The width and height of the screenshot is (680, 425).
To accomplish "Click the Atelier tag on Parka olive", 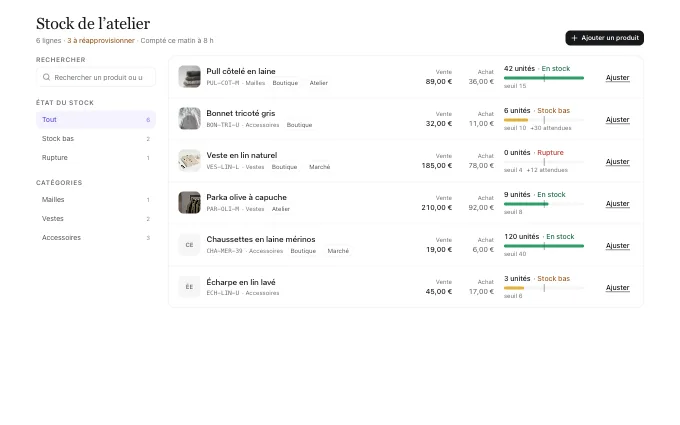I will coord(281,209).
